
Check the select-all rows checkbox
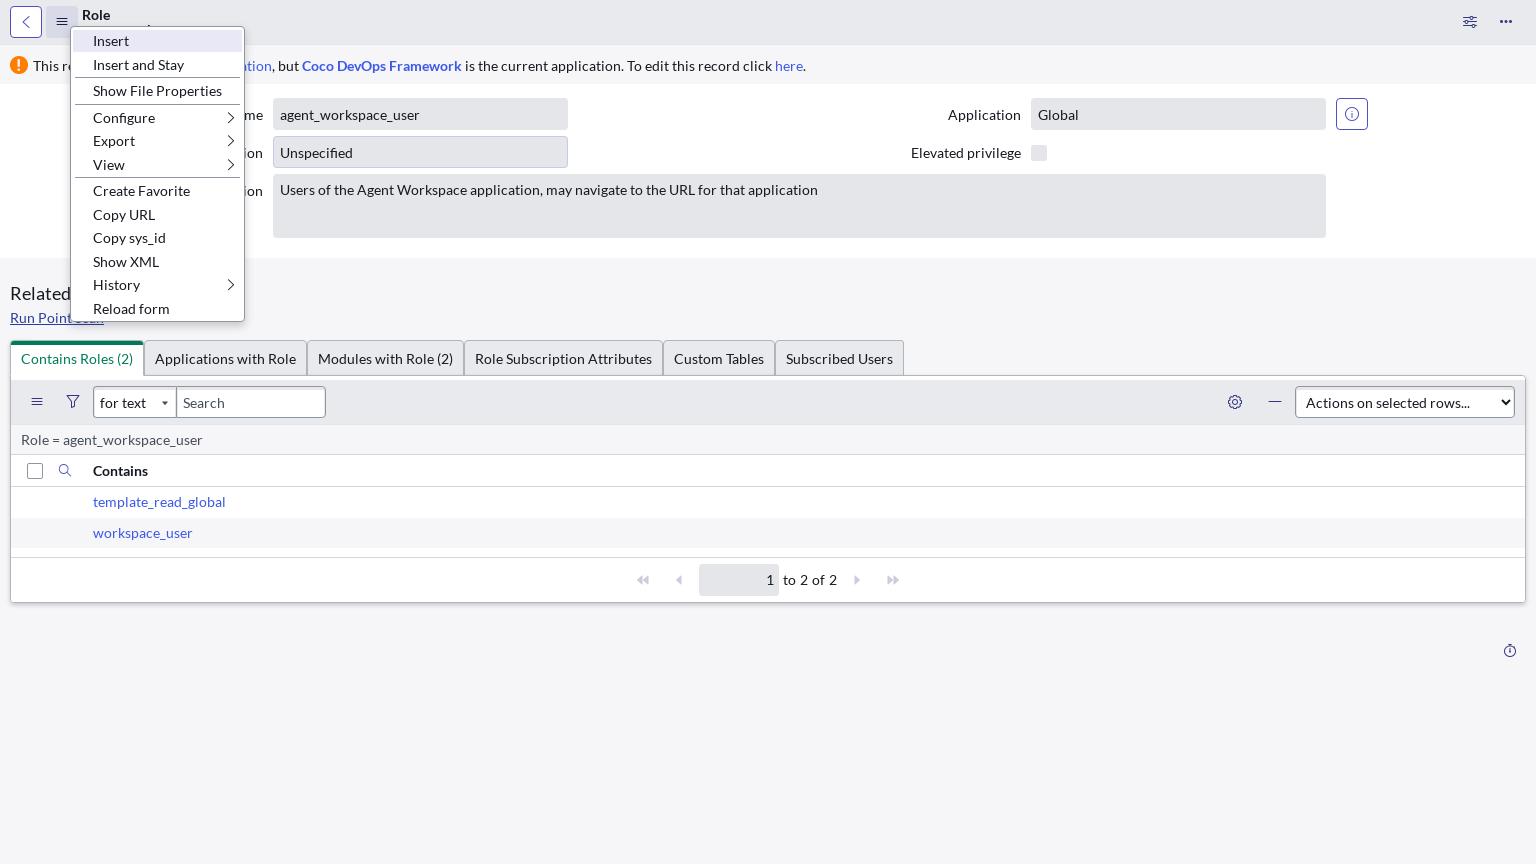click(35, 471)
